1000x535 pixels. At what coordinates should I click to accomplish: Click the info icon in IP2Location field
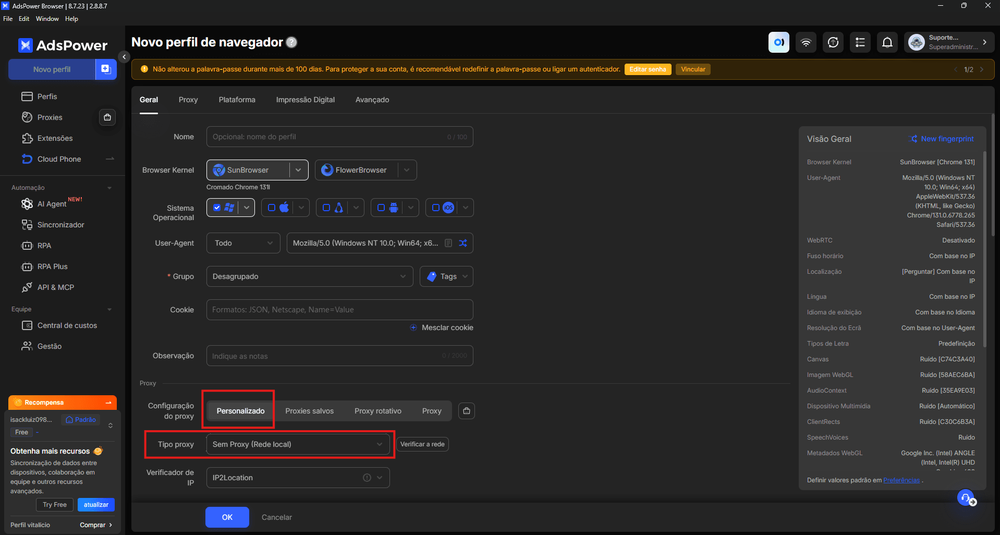(x=367, y=478)
